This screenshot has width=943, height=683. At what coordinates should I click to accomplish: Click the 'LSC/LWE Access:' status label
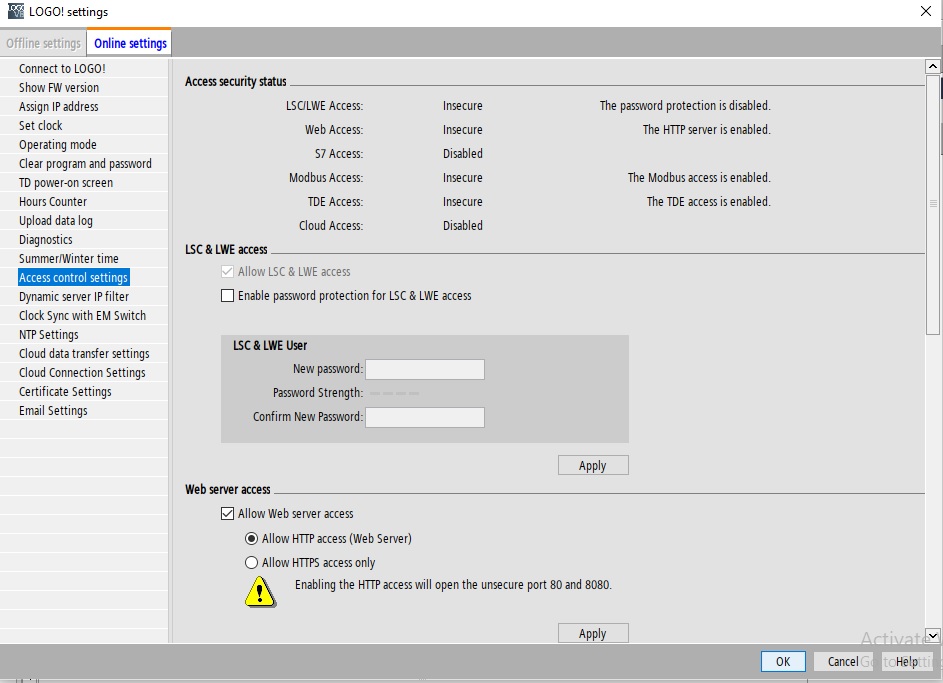point(324,106)
